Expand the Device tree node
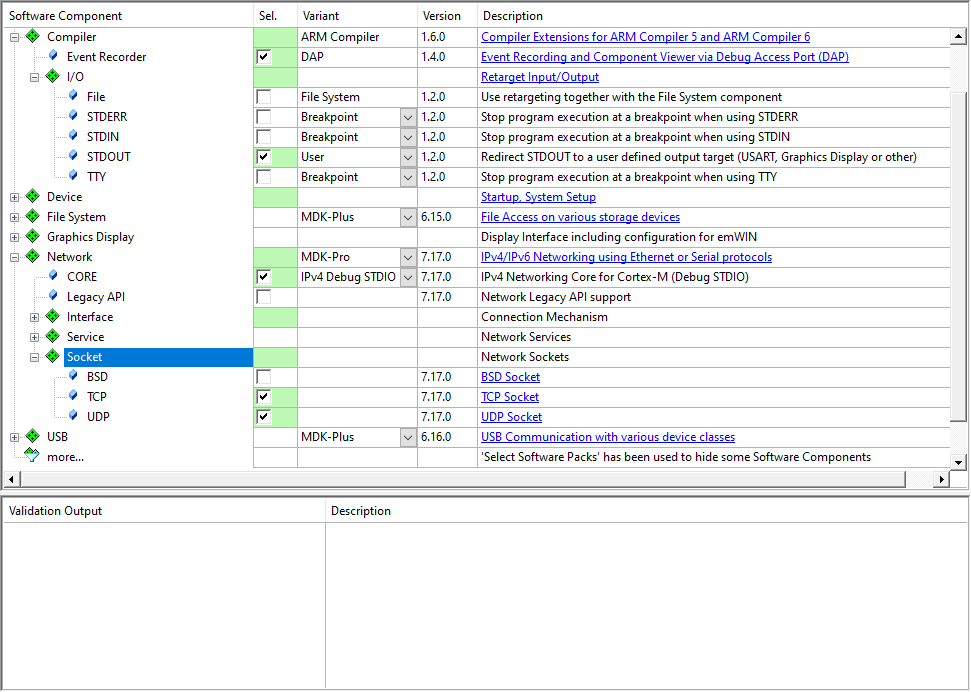The height and width of the screenshot is (692, 971). (x=14, y=197)
